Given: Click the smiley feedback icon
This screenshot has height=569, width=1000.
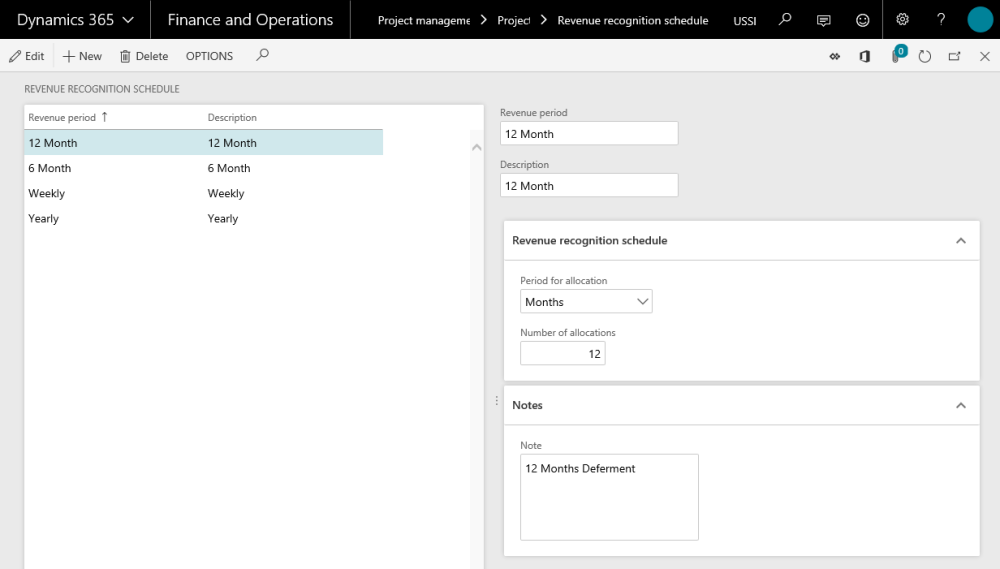Looking at the screenshot, I should [x=863, y=20].
